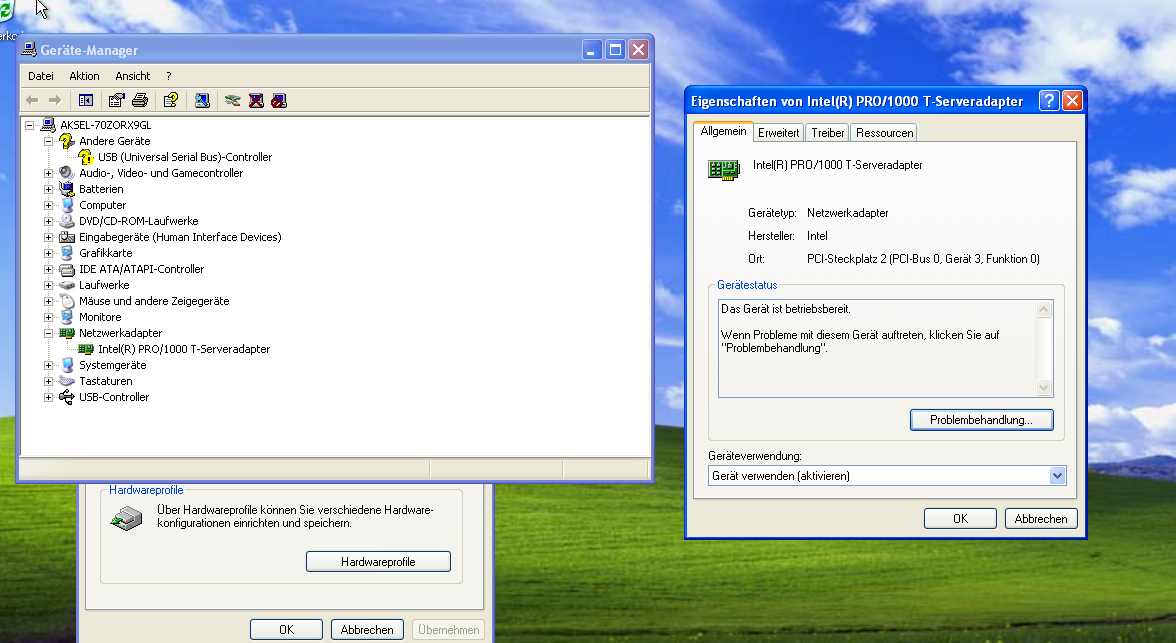
Task: Scan for hardware changes toolbar icon
Action: click(x=202, y=101)
